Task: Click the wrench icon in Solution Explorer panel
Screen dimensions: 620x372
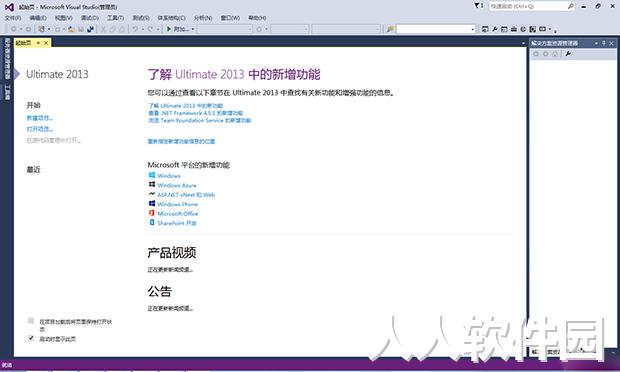Action: click(568, 54)
